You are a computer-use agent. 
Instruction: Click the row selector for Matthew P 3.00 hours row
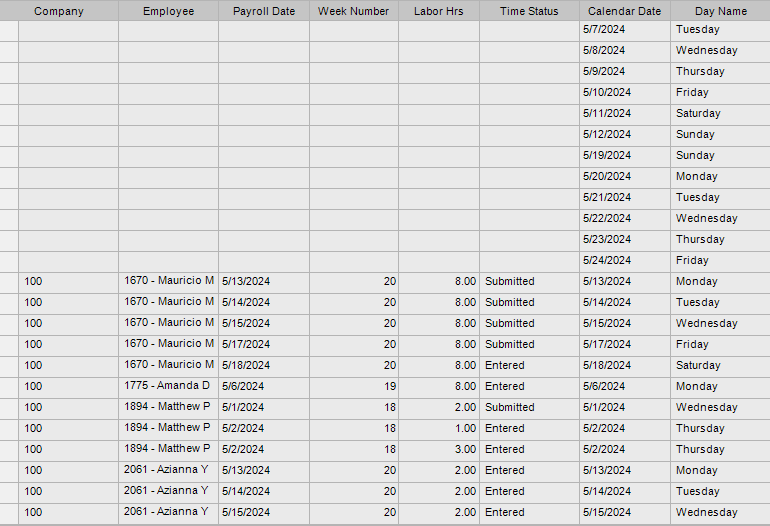(9, 449)
